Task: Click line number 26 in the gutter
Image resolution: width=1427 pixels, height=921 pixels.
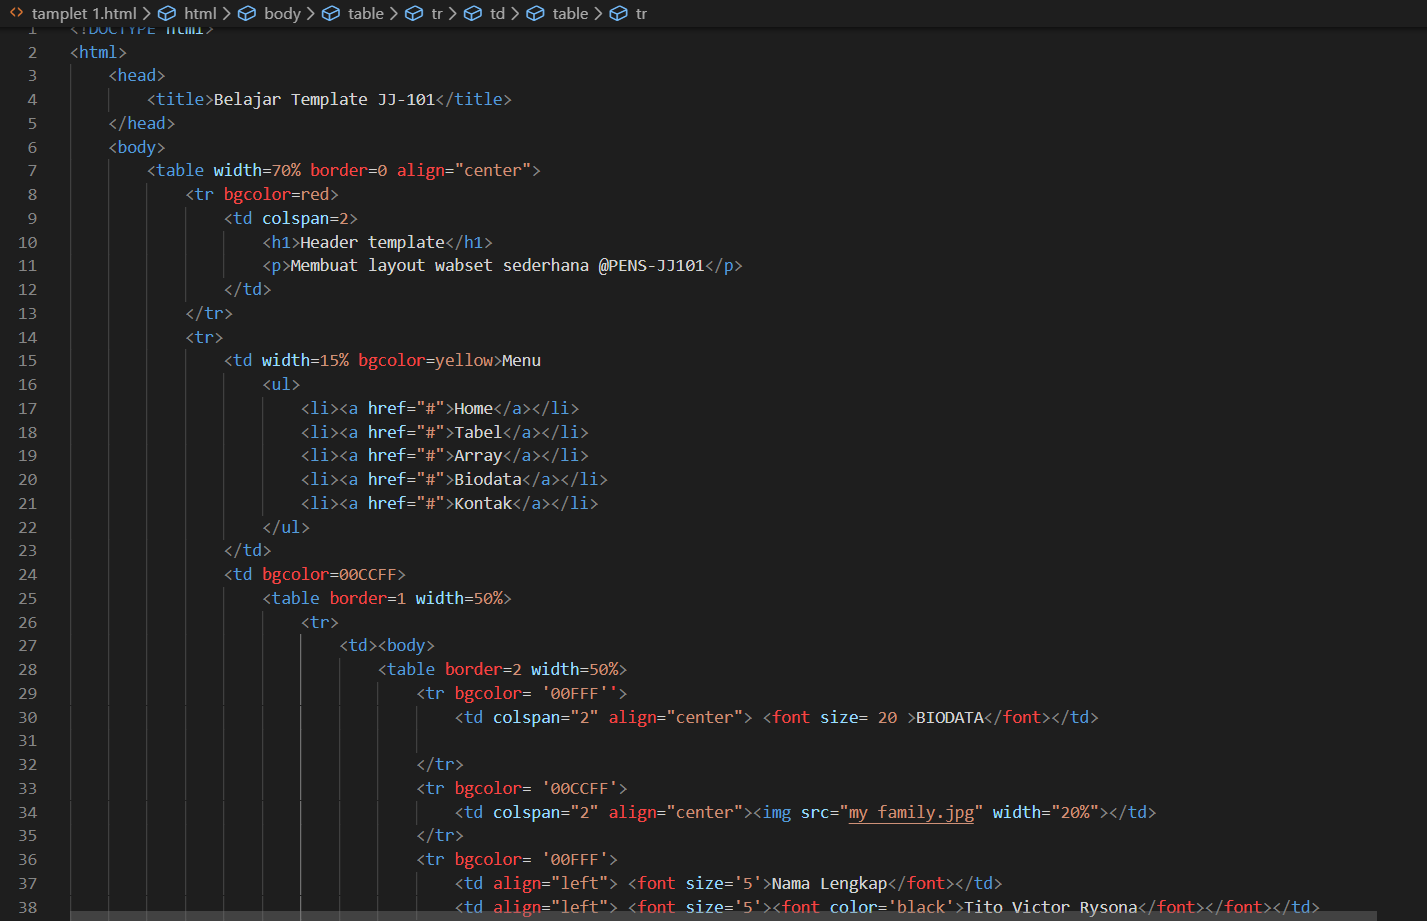Action: pos(27,623)
